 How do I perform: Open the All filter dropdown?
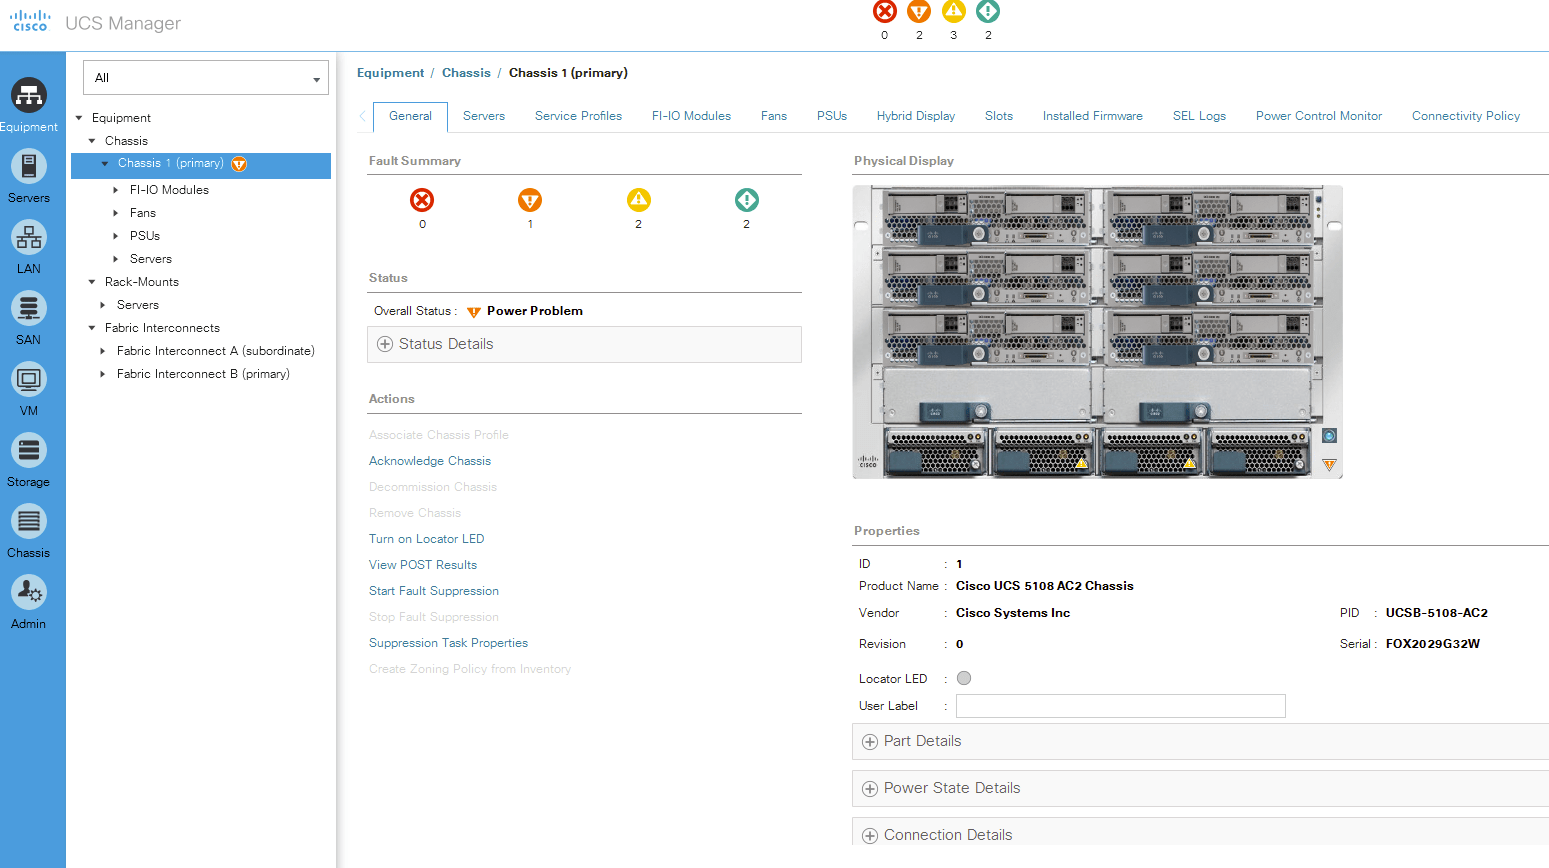[206, 78]
